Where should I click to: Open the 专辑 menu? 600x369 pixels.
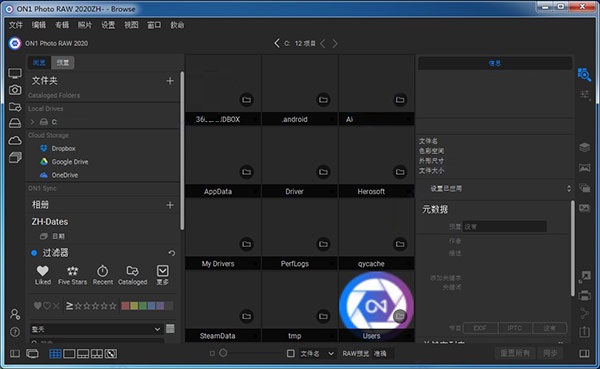(62, 25)
